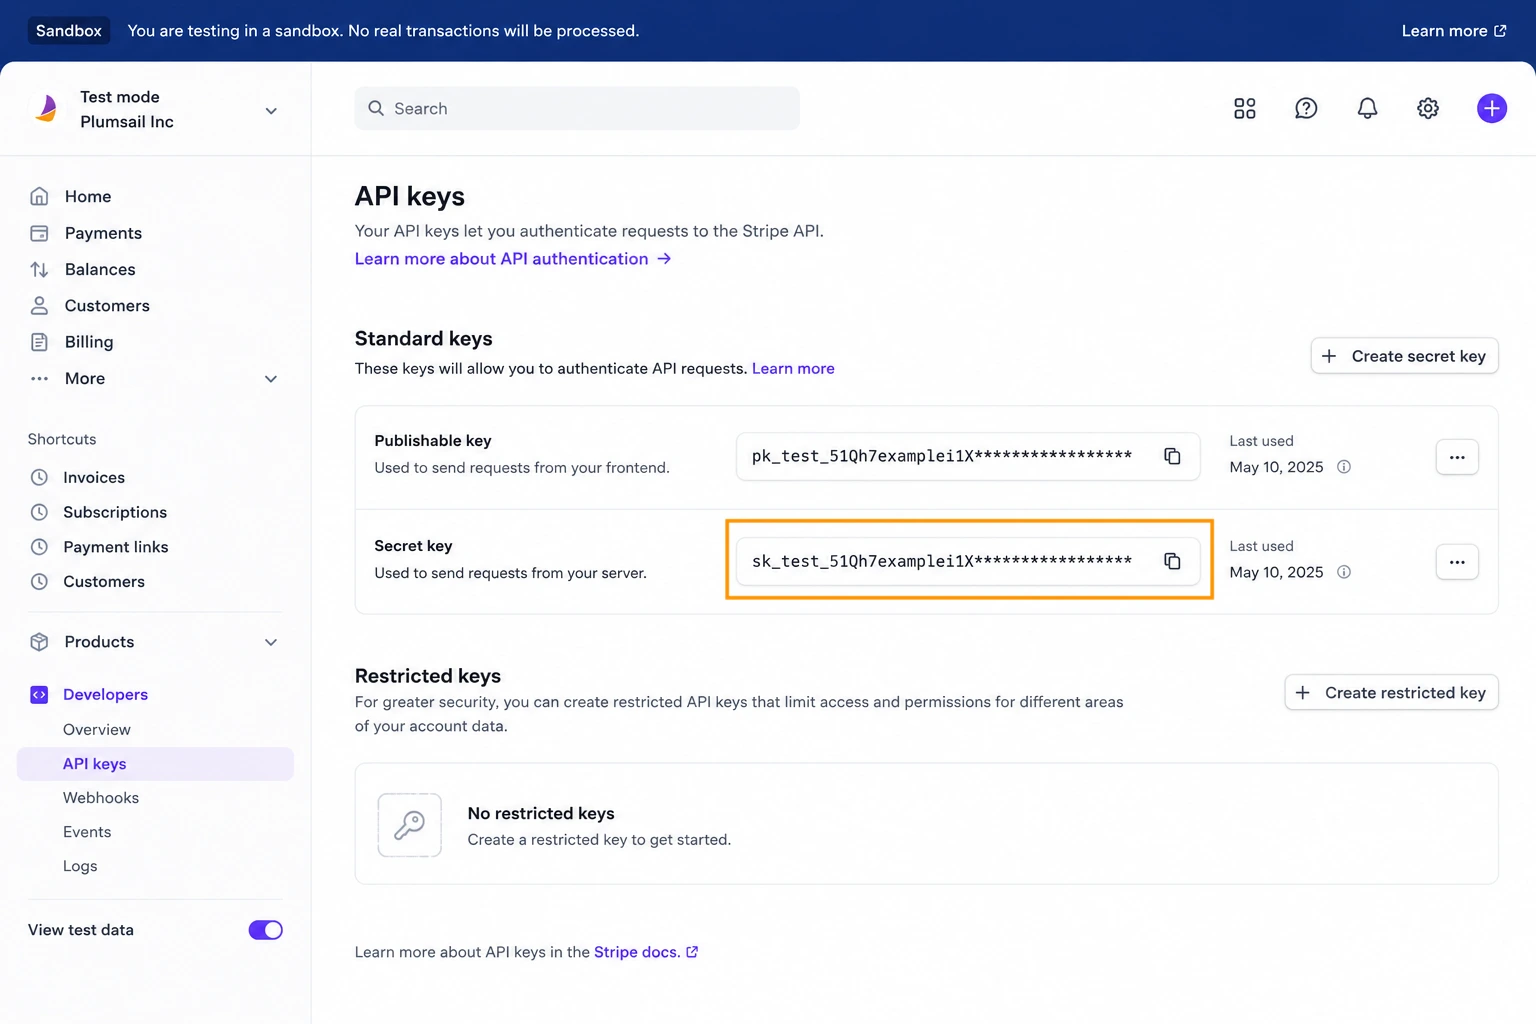Open the apps grid icon in header
The height and width of the screenshot is (1024, 1536).
1244,108
